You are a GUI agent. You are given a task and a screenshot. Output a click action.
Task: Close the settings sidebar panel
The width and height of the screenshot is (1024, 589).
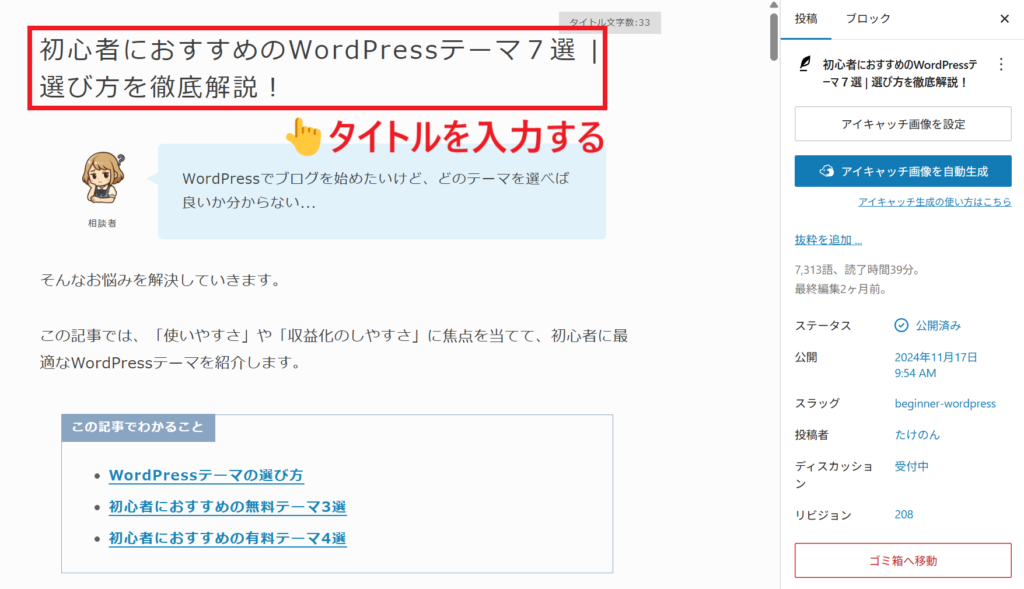(x=1004, y=19)
